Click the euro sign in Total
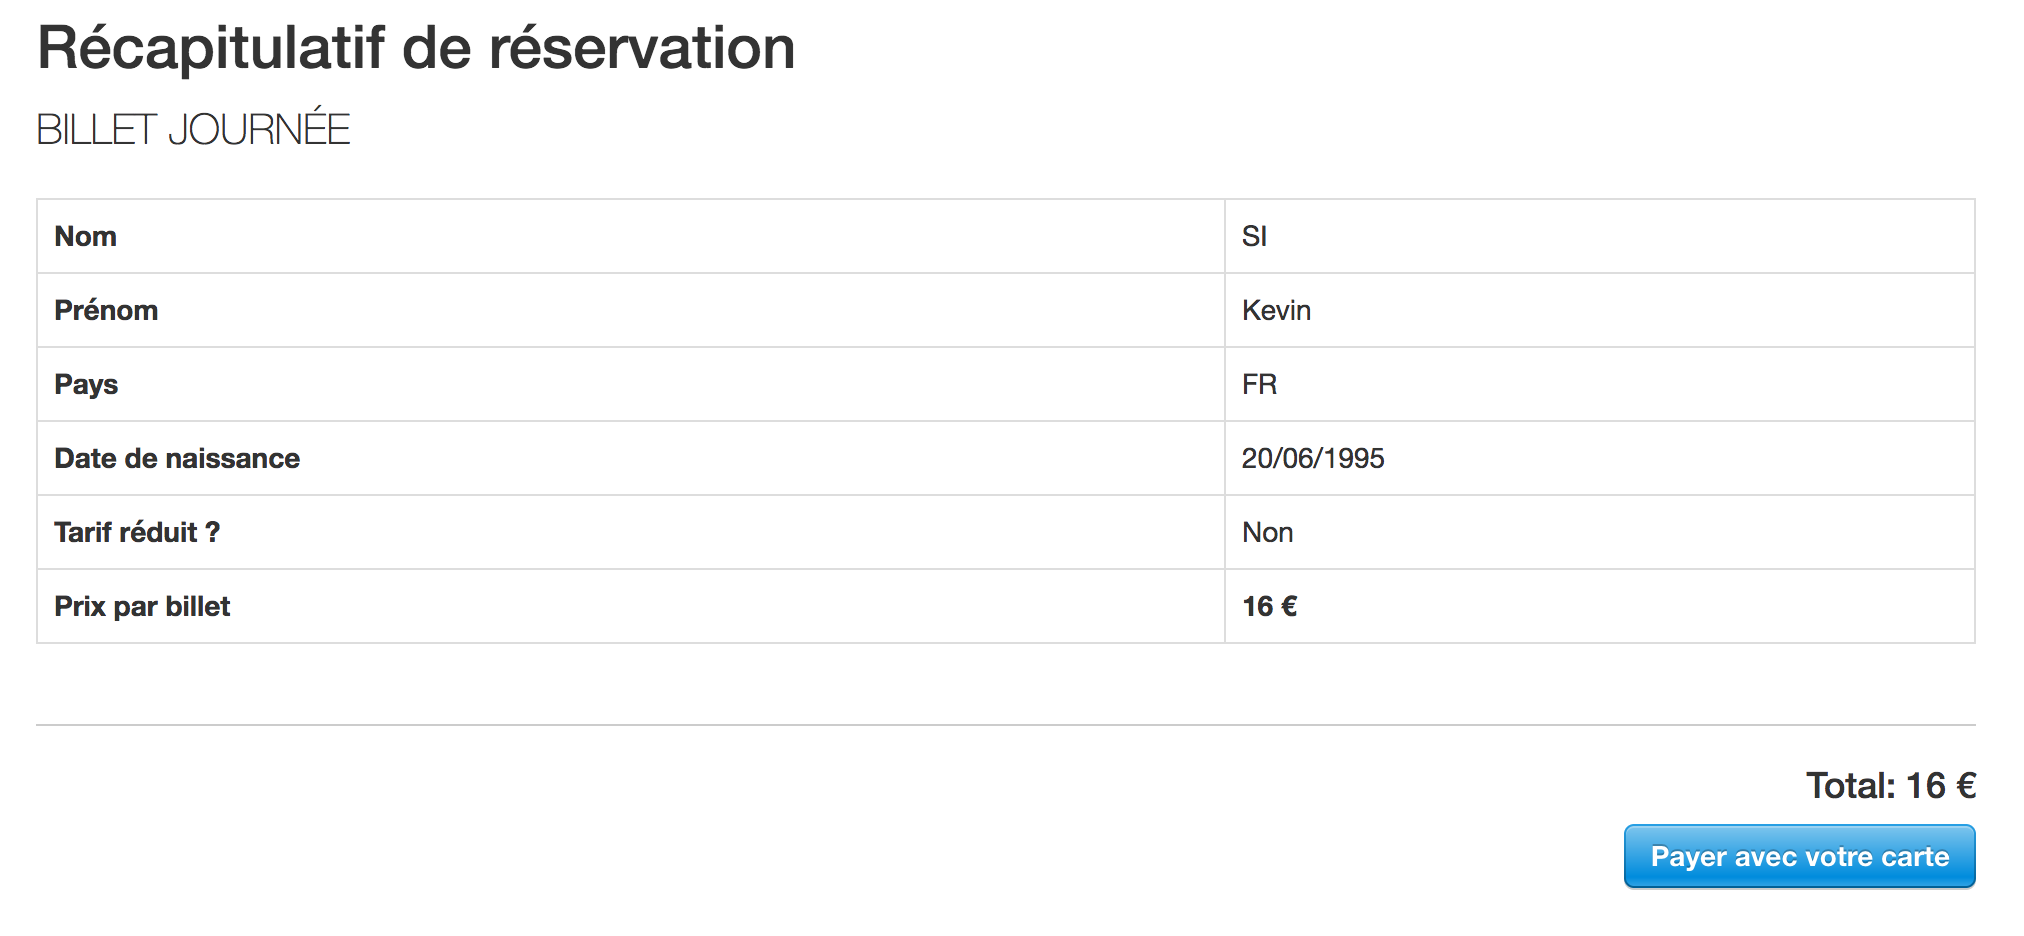 point(1966,785)
